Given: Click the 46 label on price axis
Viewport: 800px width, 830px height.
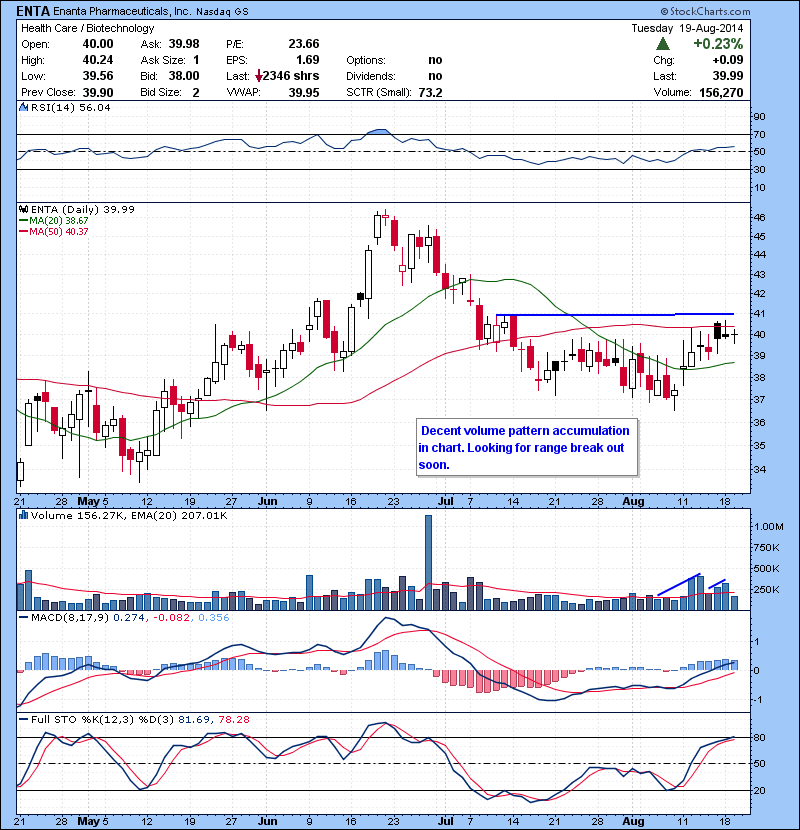Looking at the screenshot, I should coord(759,217).
